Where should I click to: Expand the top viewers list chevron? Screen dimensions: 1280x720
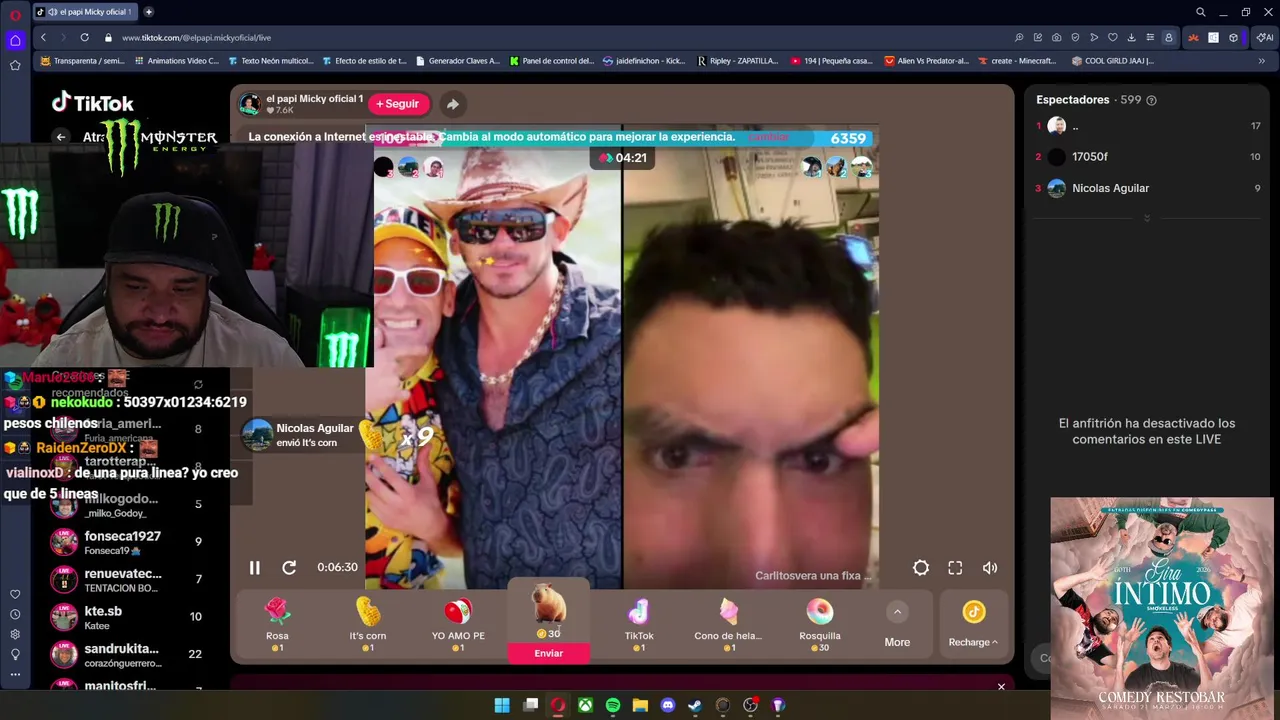(1147, 217)
